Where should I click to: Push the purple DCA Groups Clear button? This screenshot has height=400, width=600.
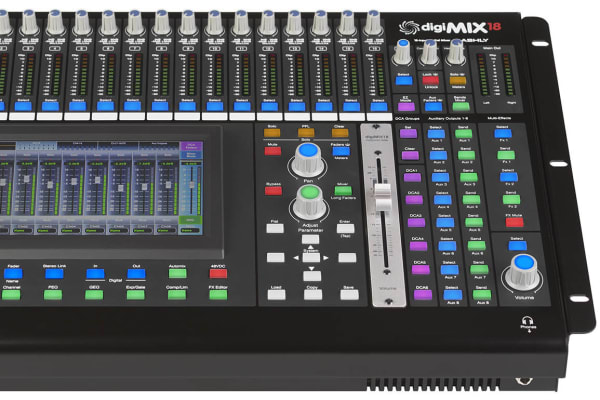click(410, 155)
